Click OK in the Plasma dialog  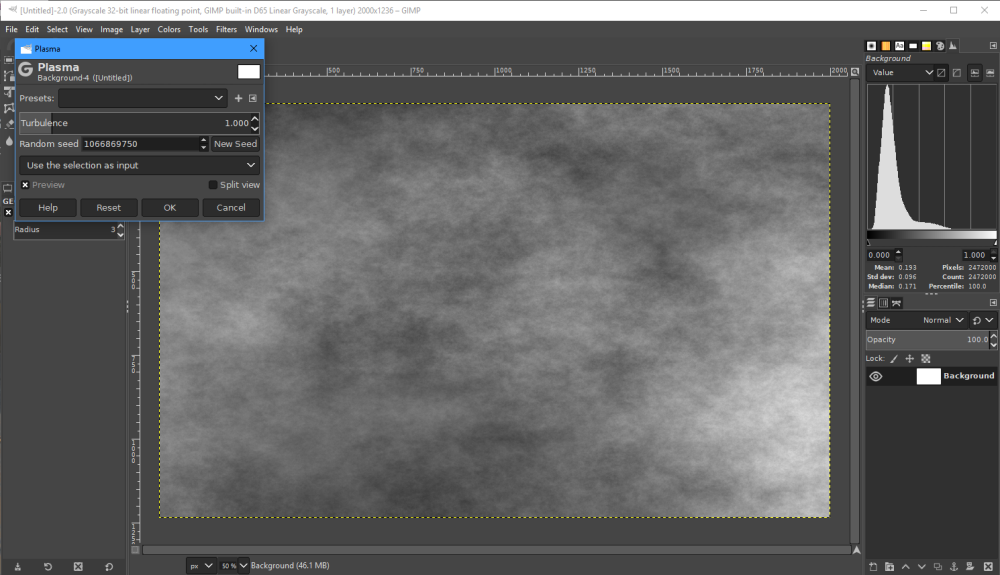click(170, 208)
